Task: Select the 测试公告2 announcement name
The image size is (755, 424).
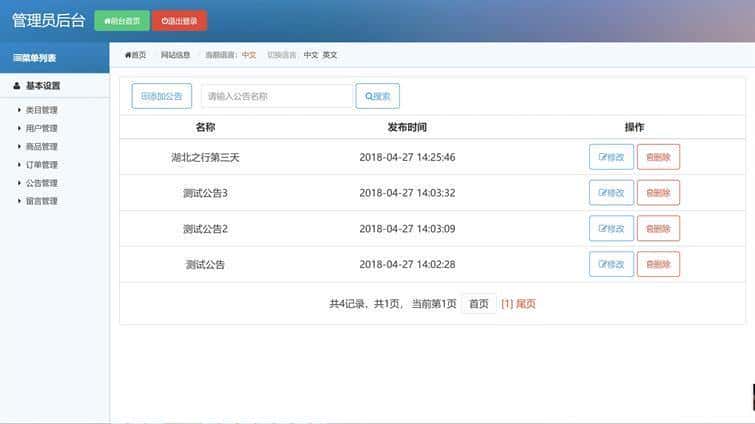Action: click(206, 229)
